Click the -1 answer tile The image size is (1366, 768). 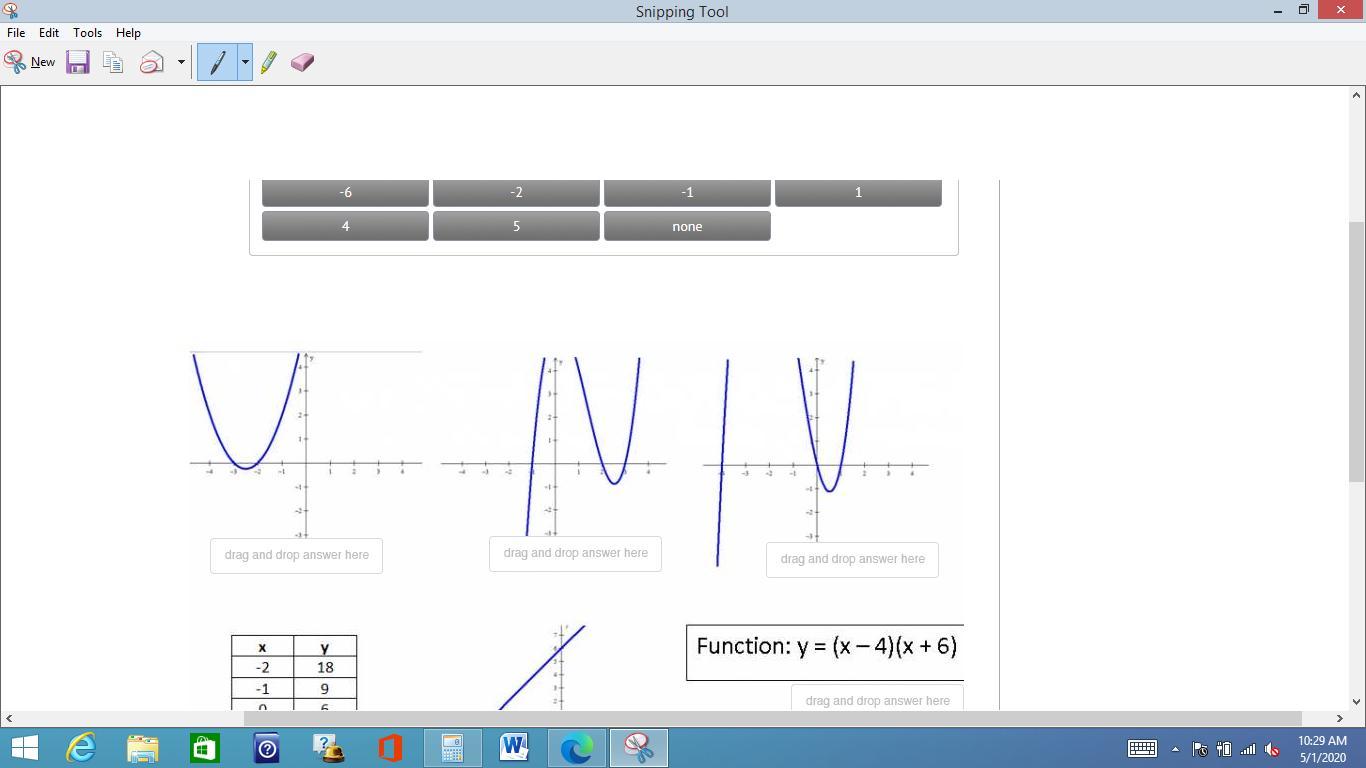(687, 193)
